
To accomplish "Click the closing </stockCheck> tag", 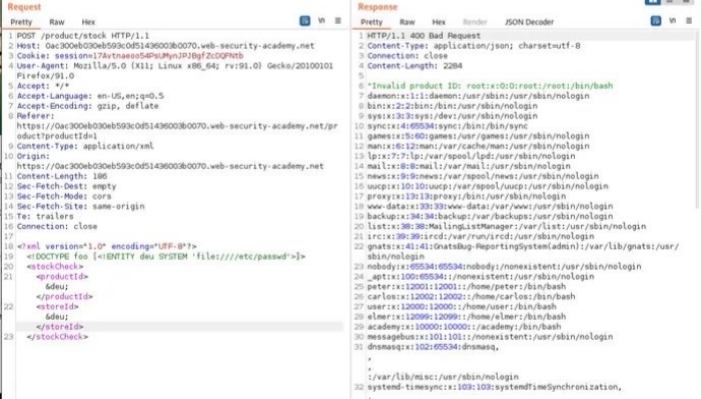I will click(x=57, y=337).
